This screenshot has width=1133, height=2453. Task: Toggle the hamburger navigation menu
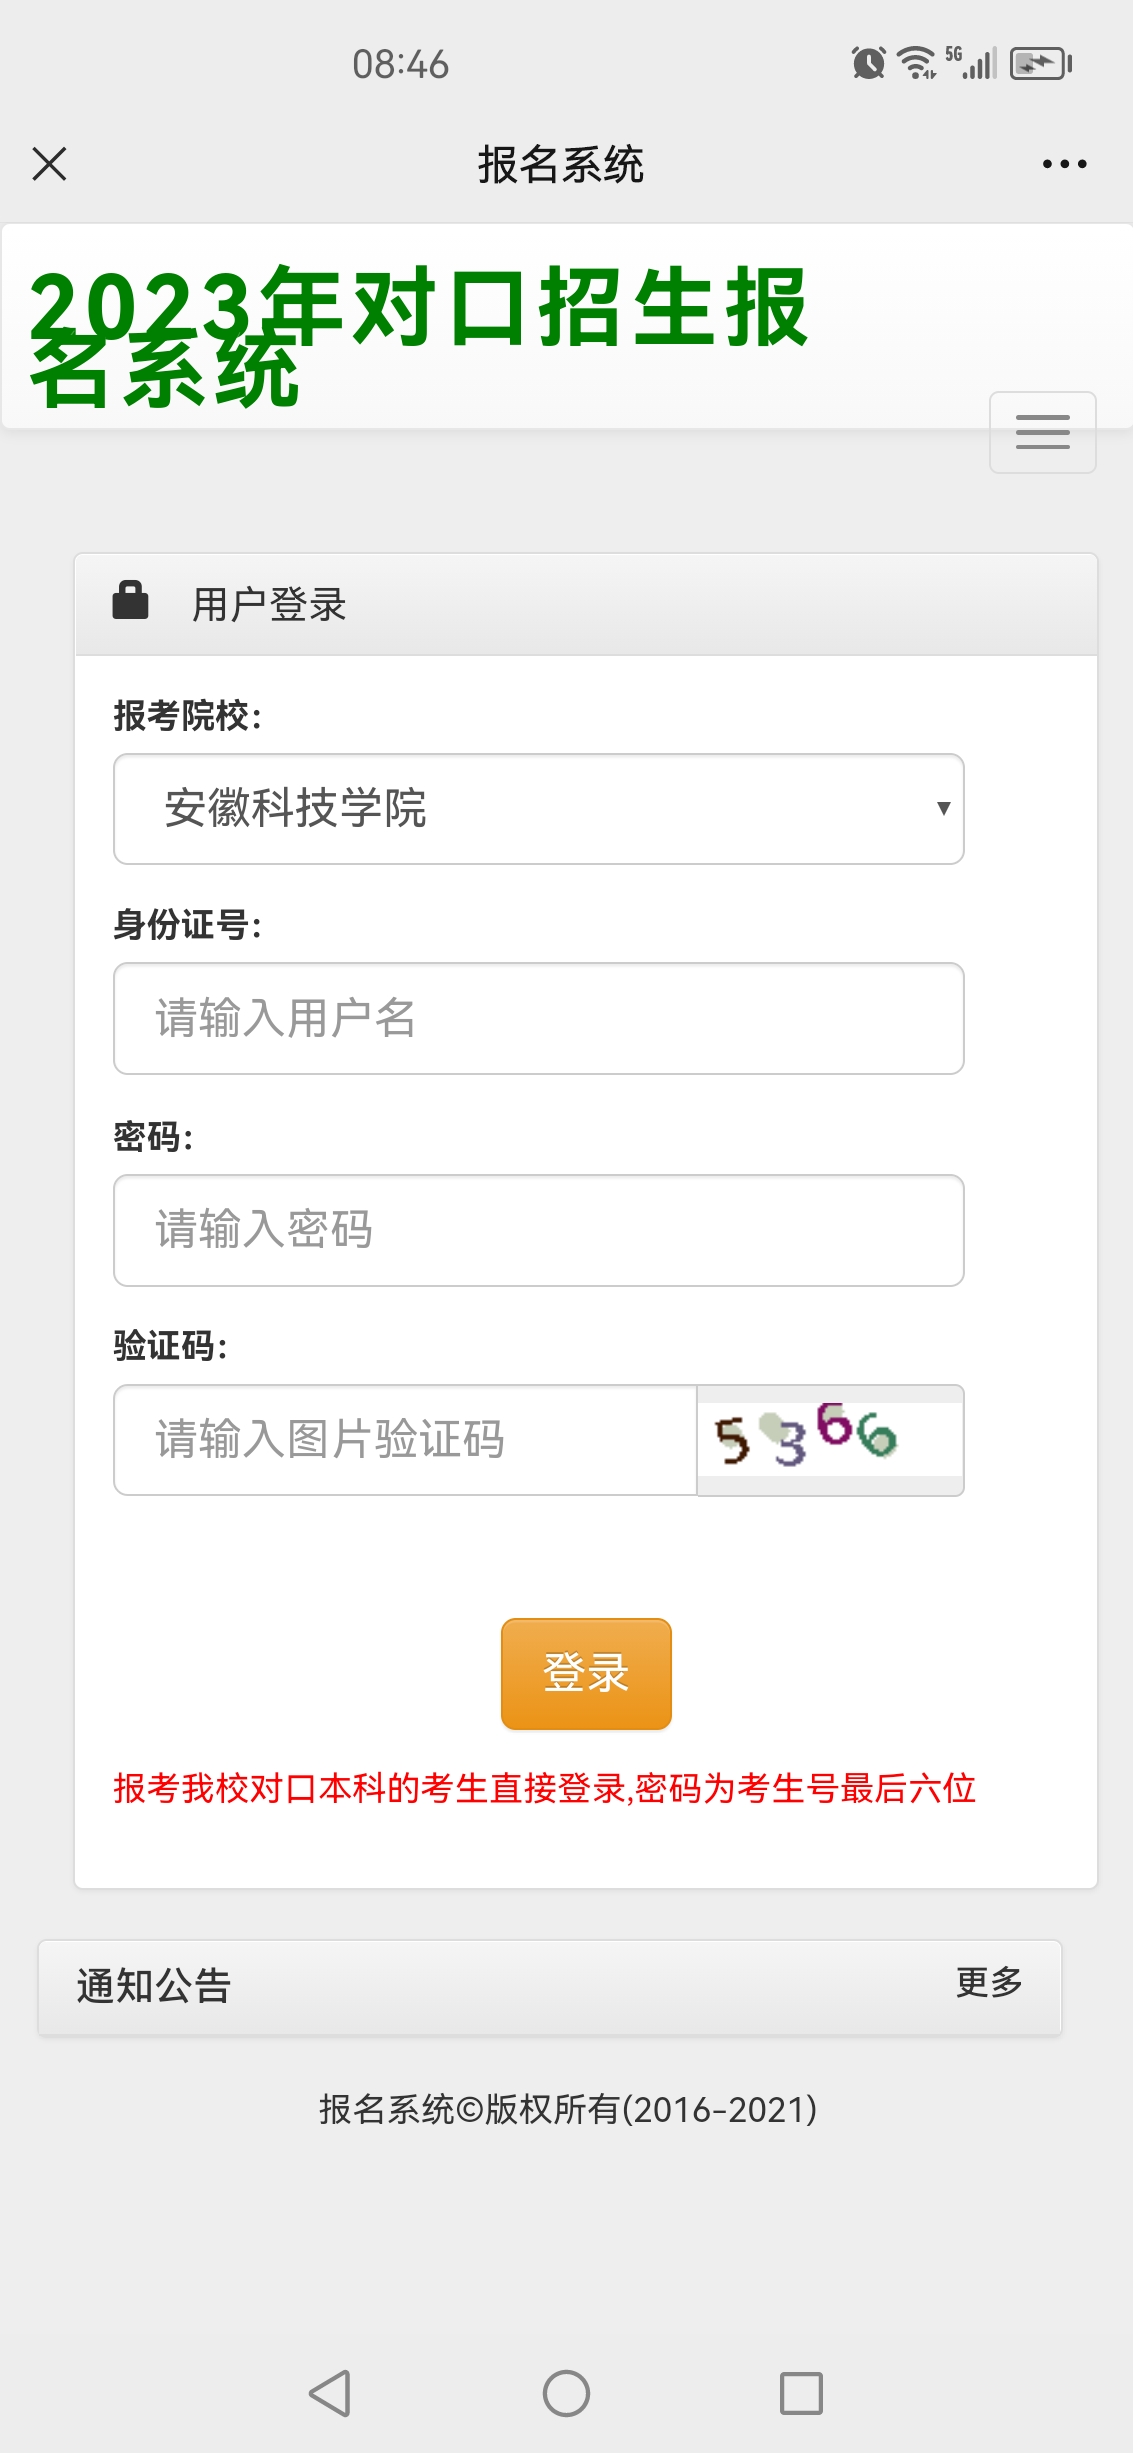pyautogui.click(x=1042, y=432)
